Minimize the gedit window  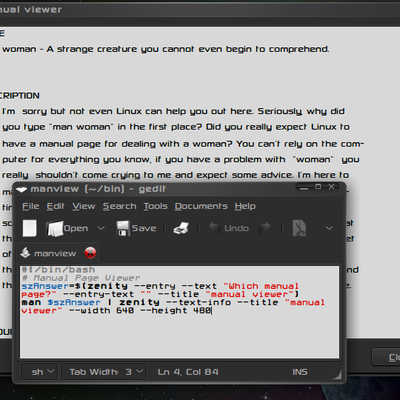(x=304, y=188)
